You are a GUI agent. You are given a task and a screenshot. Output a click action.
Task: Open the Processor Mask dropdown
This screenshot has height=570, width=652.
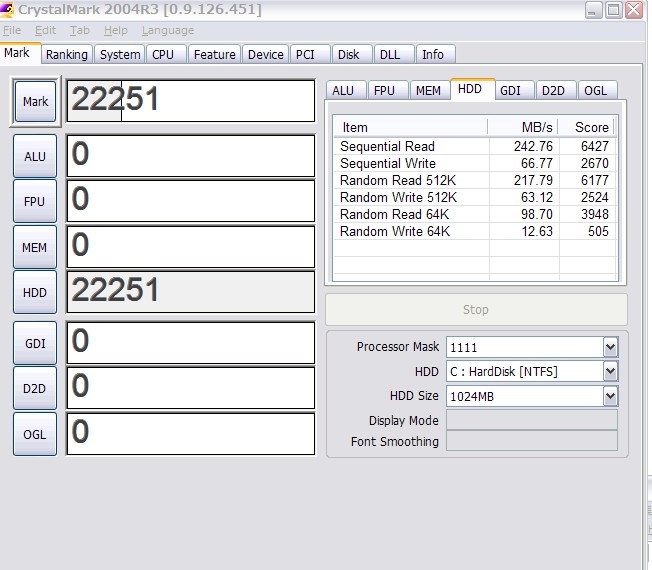click(x=610, y=347)
